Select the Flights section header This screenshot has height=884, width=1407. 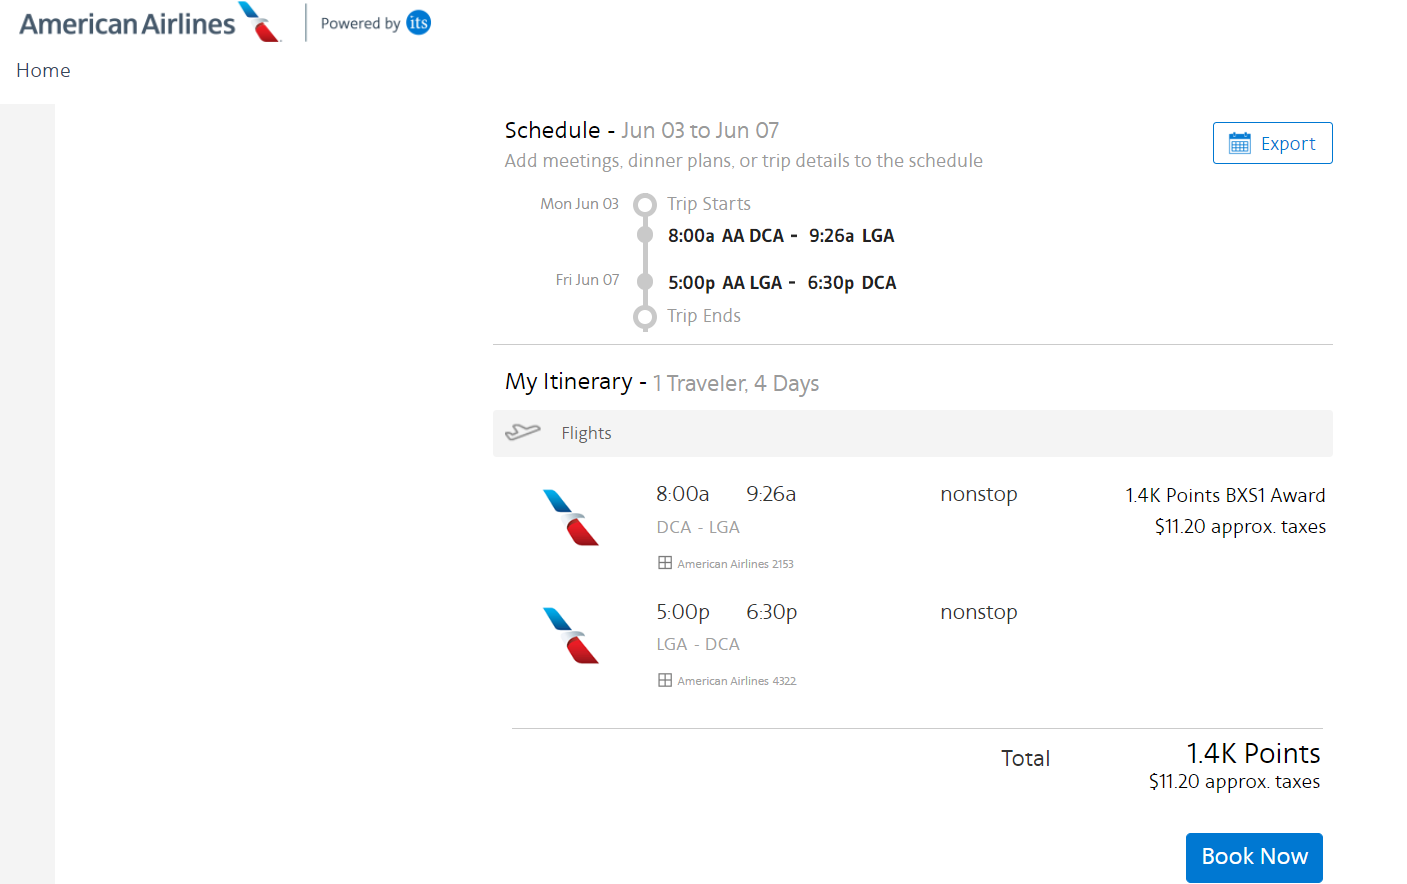click(912, 433)
